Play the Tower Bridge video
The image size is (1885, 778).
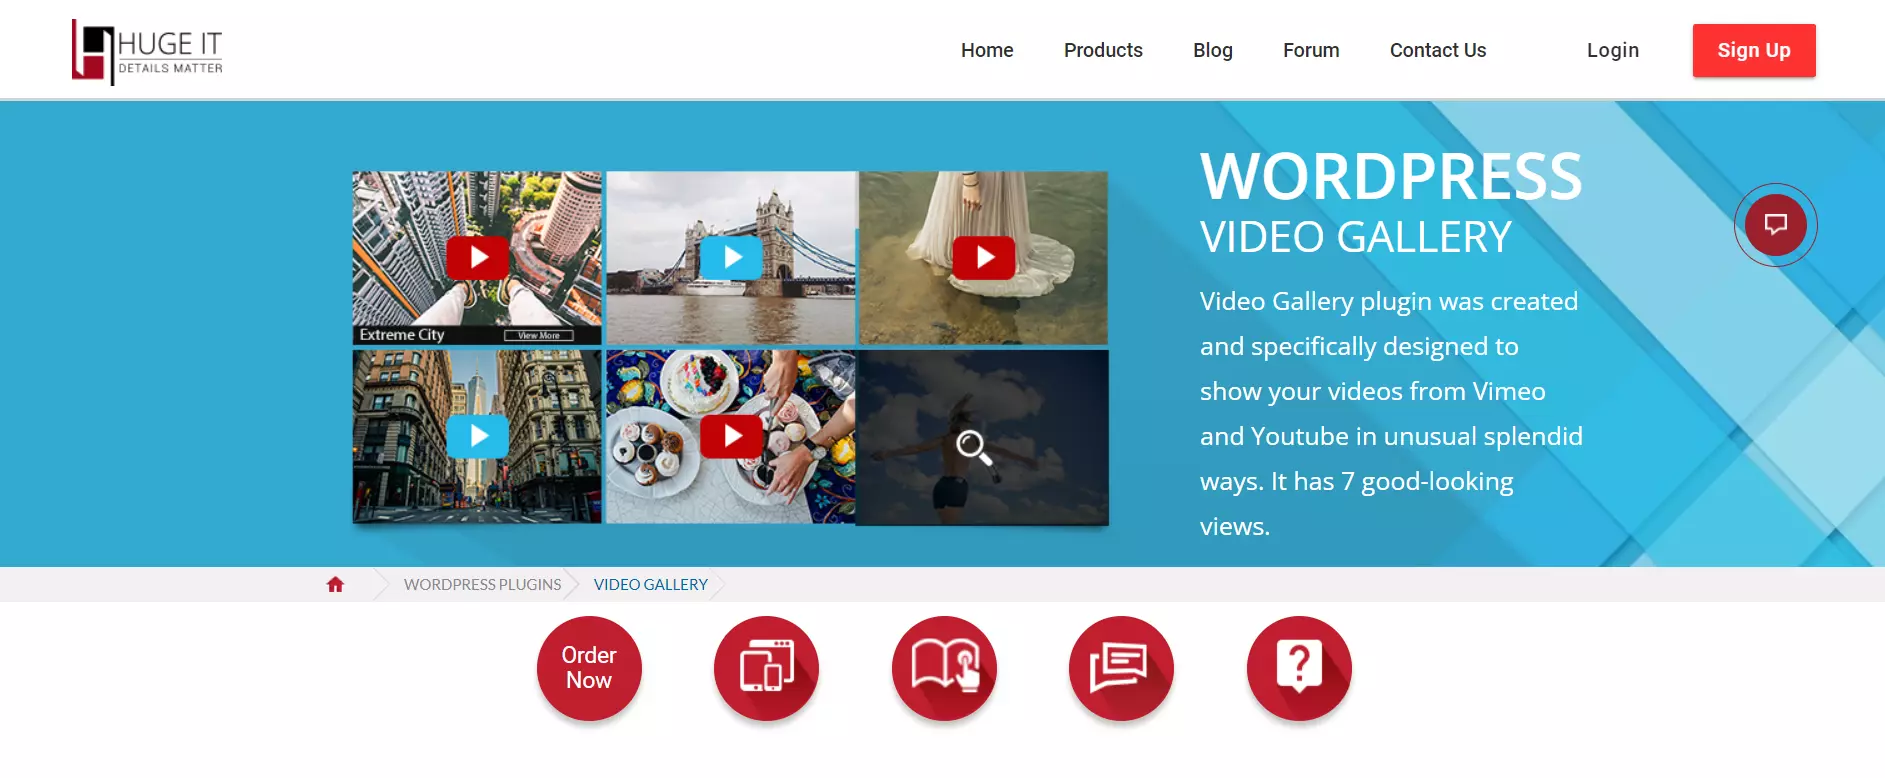click(x=732, y=258)
